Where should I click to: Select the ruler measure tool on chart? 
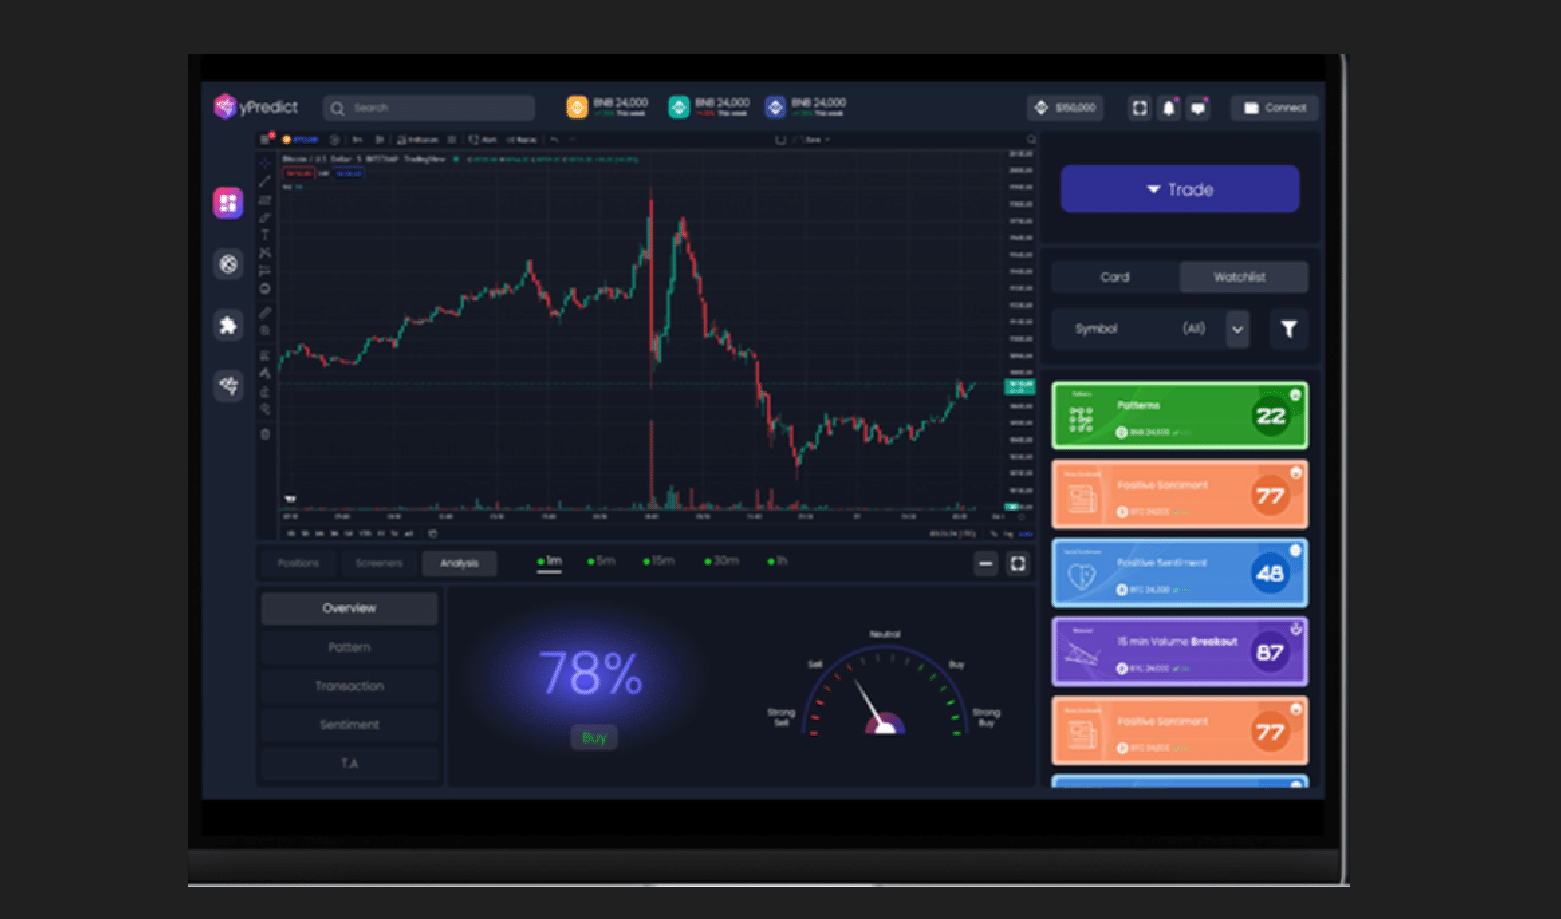tap(265, 313)
